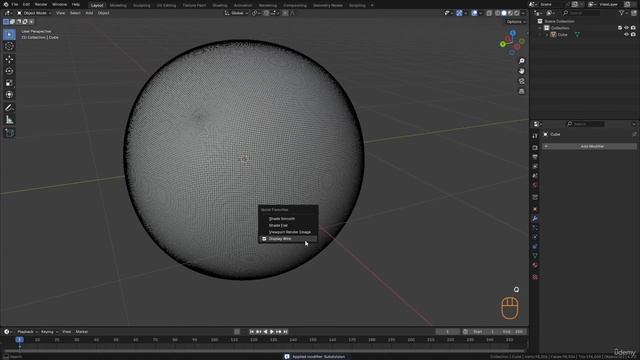Switch to Wireframe viewport shading
Screen dimensions: 640x360
(498, 13)
